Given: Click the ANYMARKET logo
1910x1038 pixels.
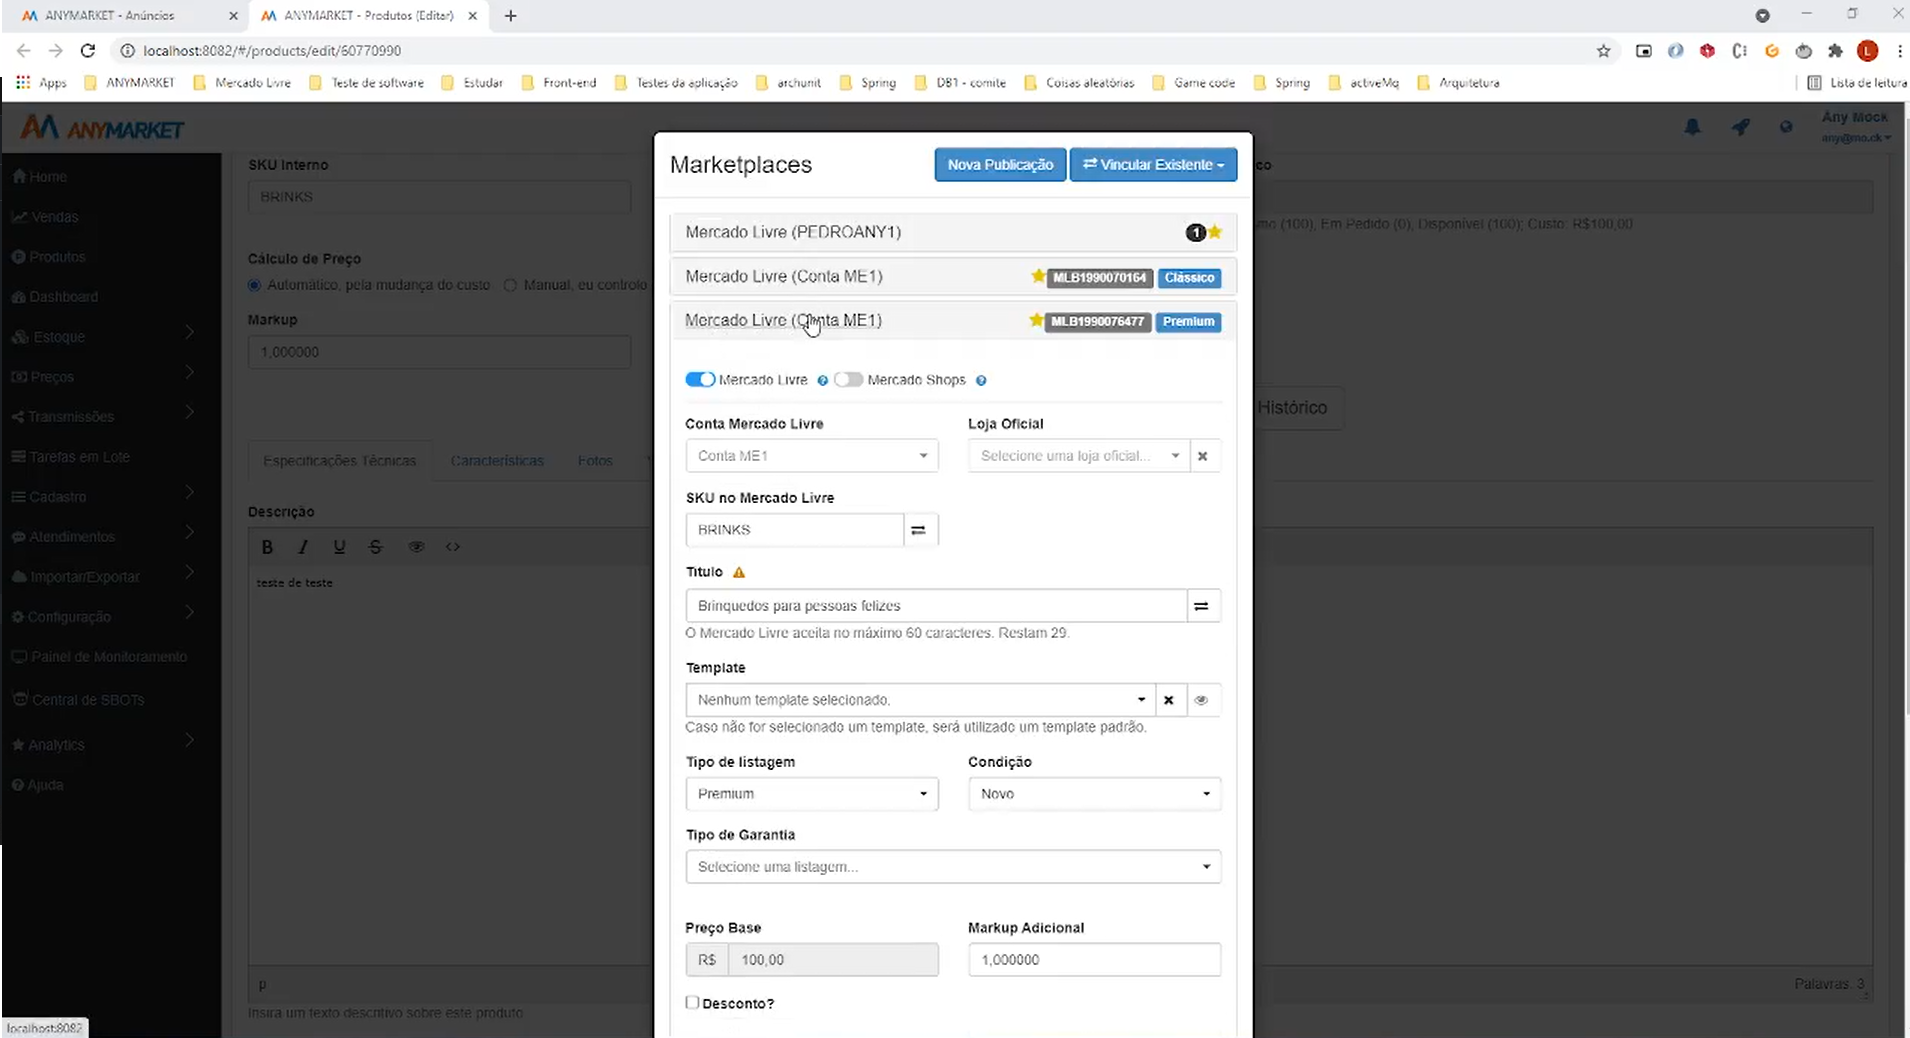Looking at the screenshot, I should [103, 128].
